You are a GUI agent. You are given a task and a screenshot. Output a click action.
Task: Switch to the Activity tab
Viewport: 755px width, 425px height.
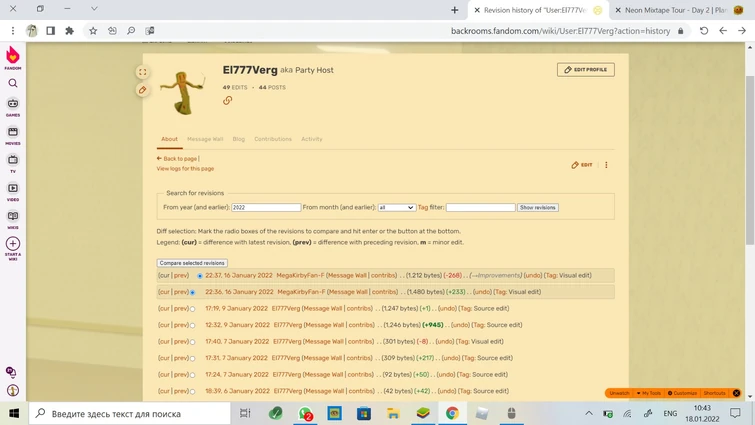click(312, 139)
